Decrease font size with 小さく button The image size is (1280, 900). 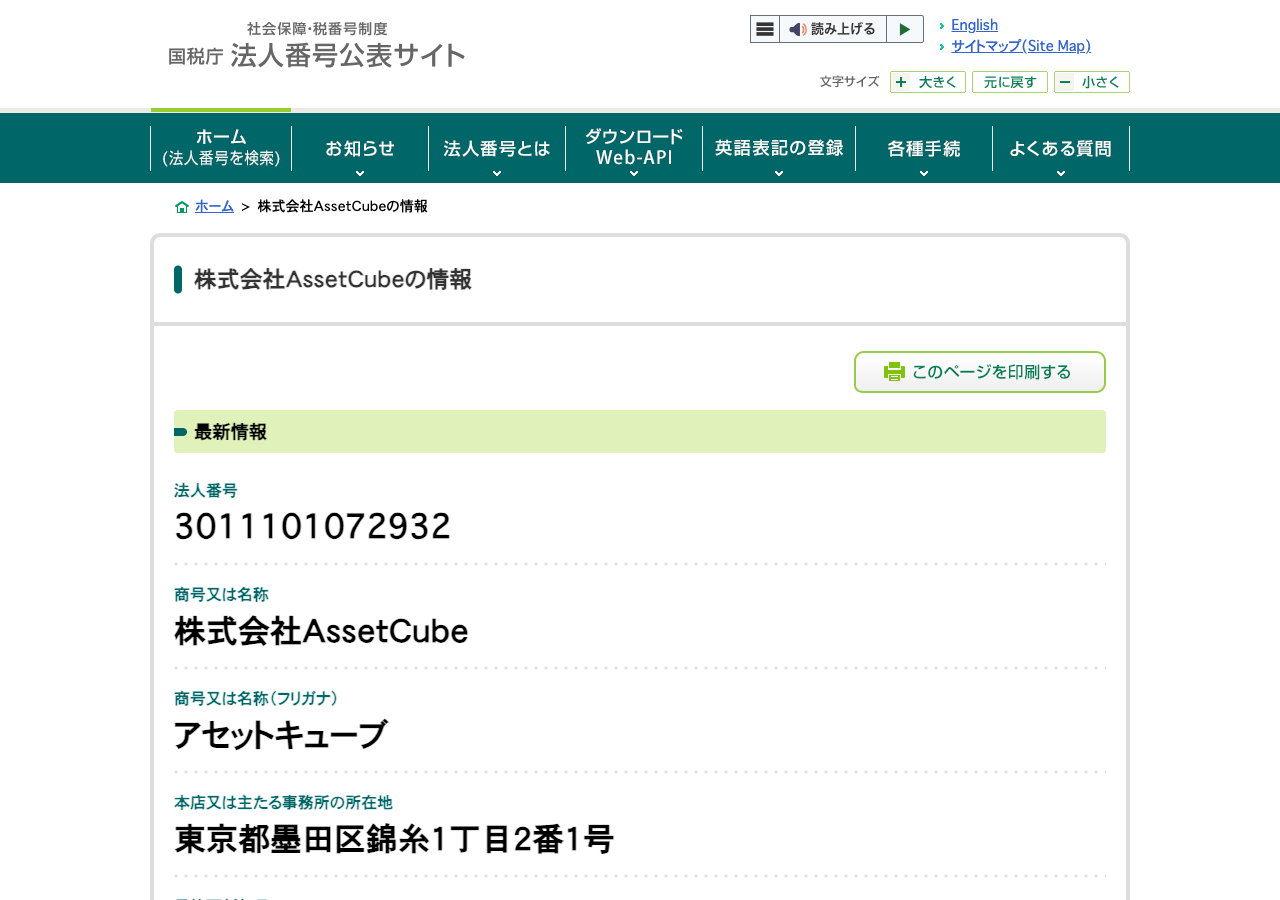coord(1092,82)
